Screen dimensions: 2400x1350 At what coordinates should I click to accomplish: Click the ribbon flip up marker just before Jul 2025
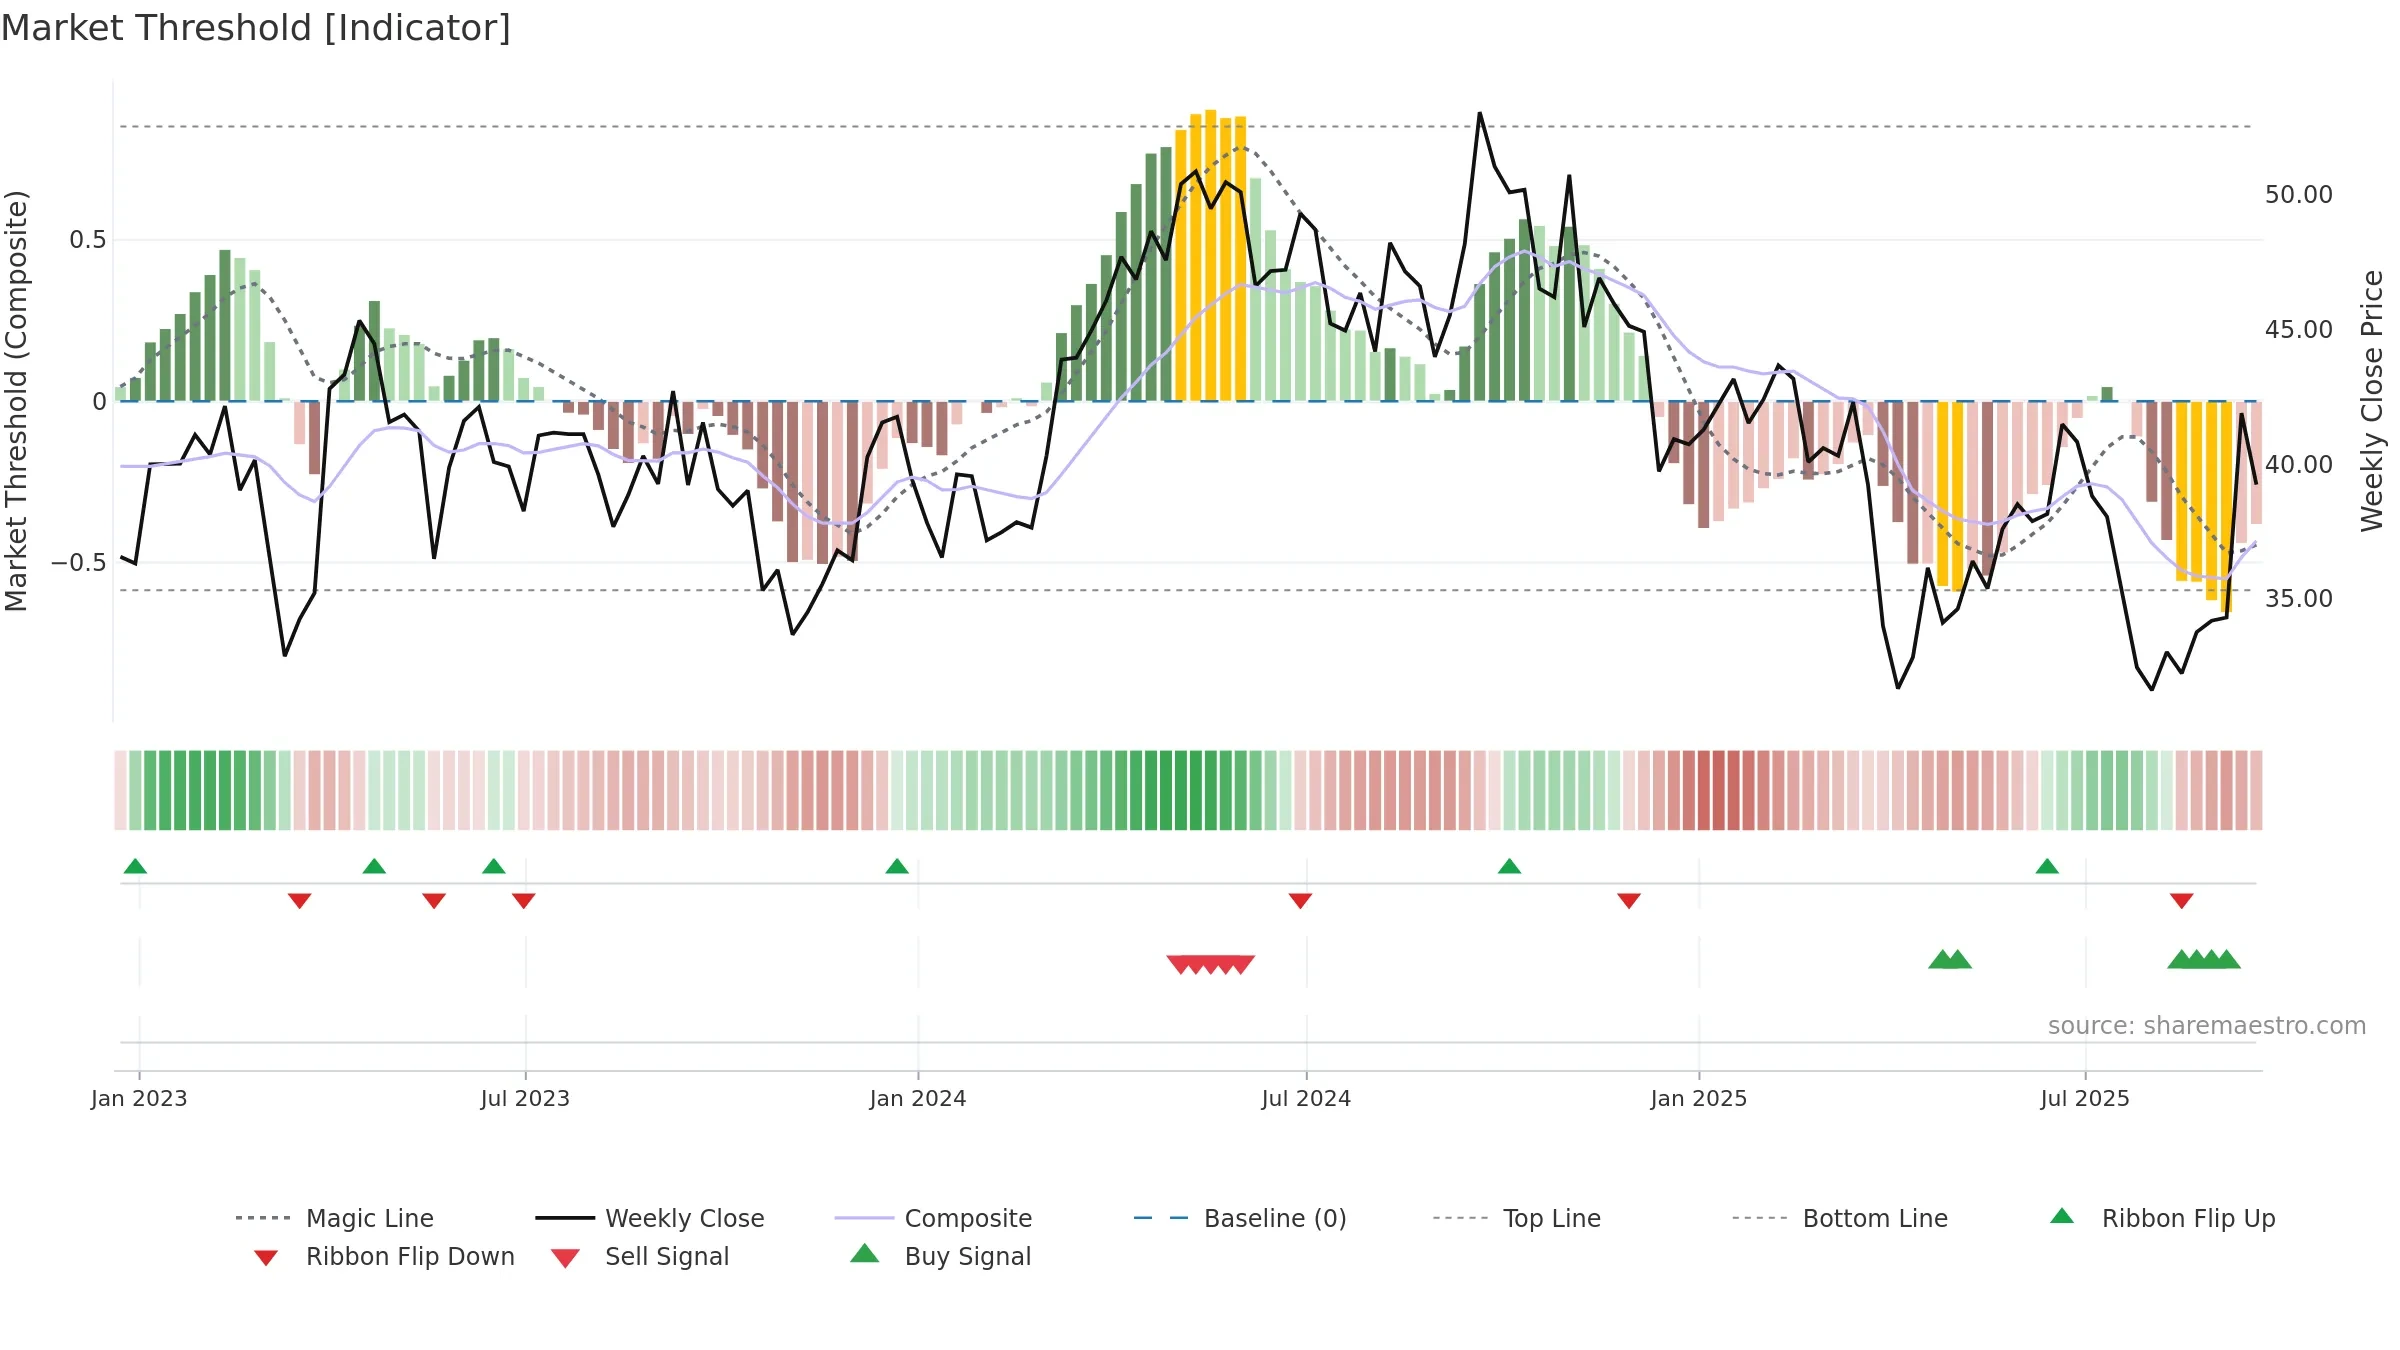tap(2047, 866)
